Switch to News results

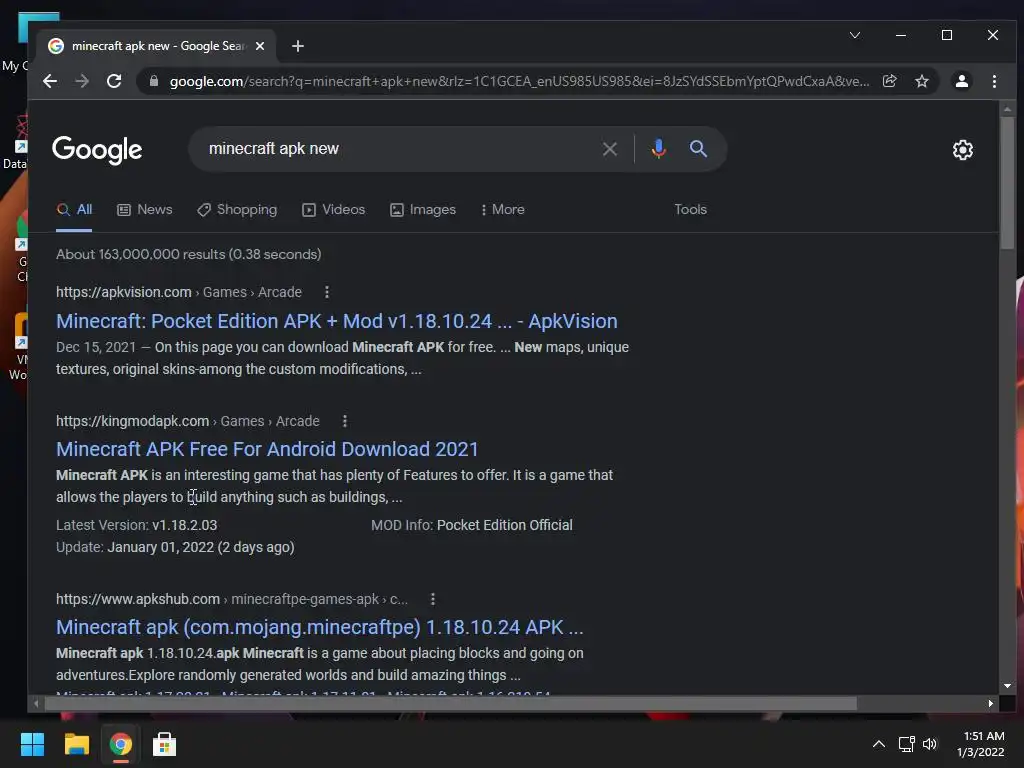click(x=145, y=210)
